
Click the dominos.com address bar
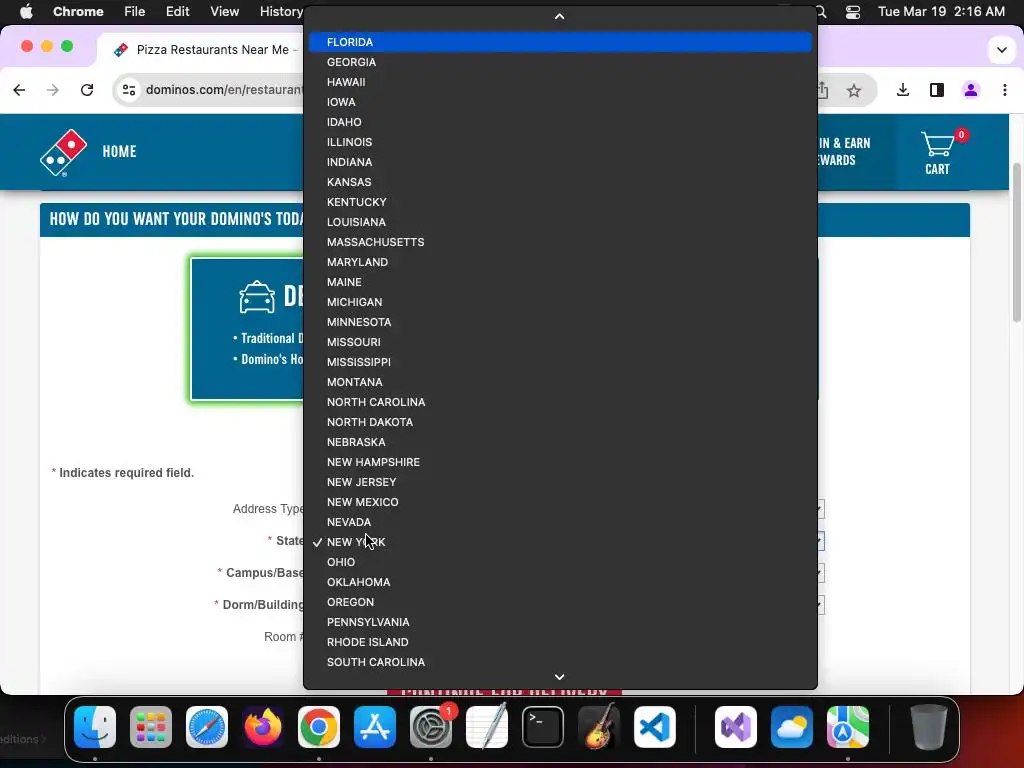coord(224,90)
